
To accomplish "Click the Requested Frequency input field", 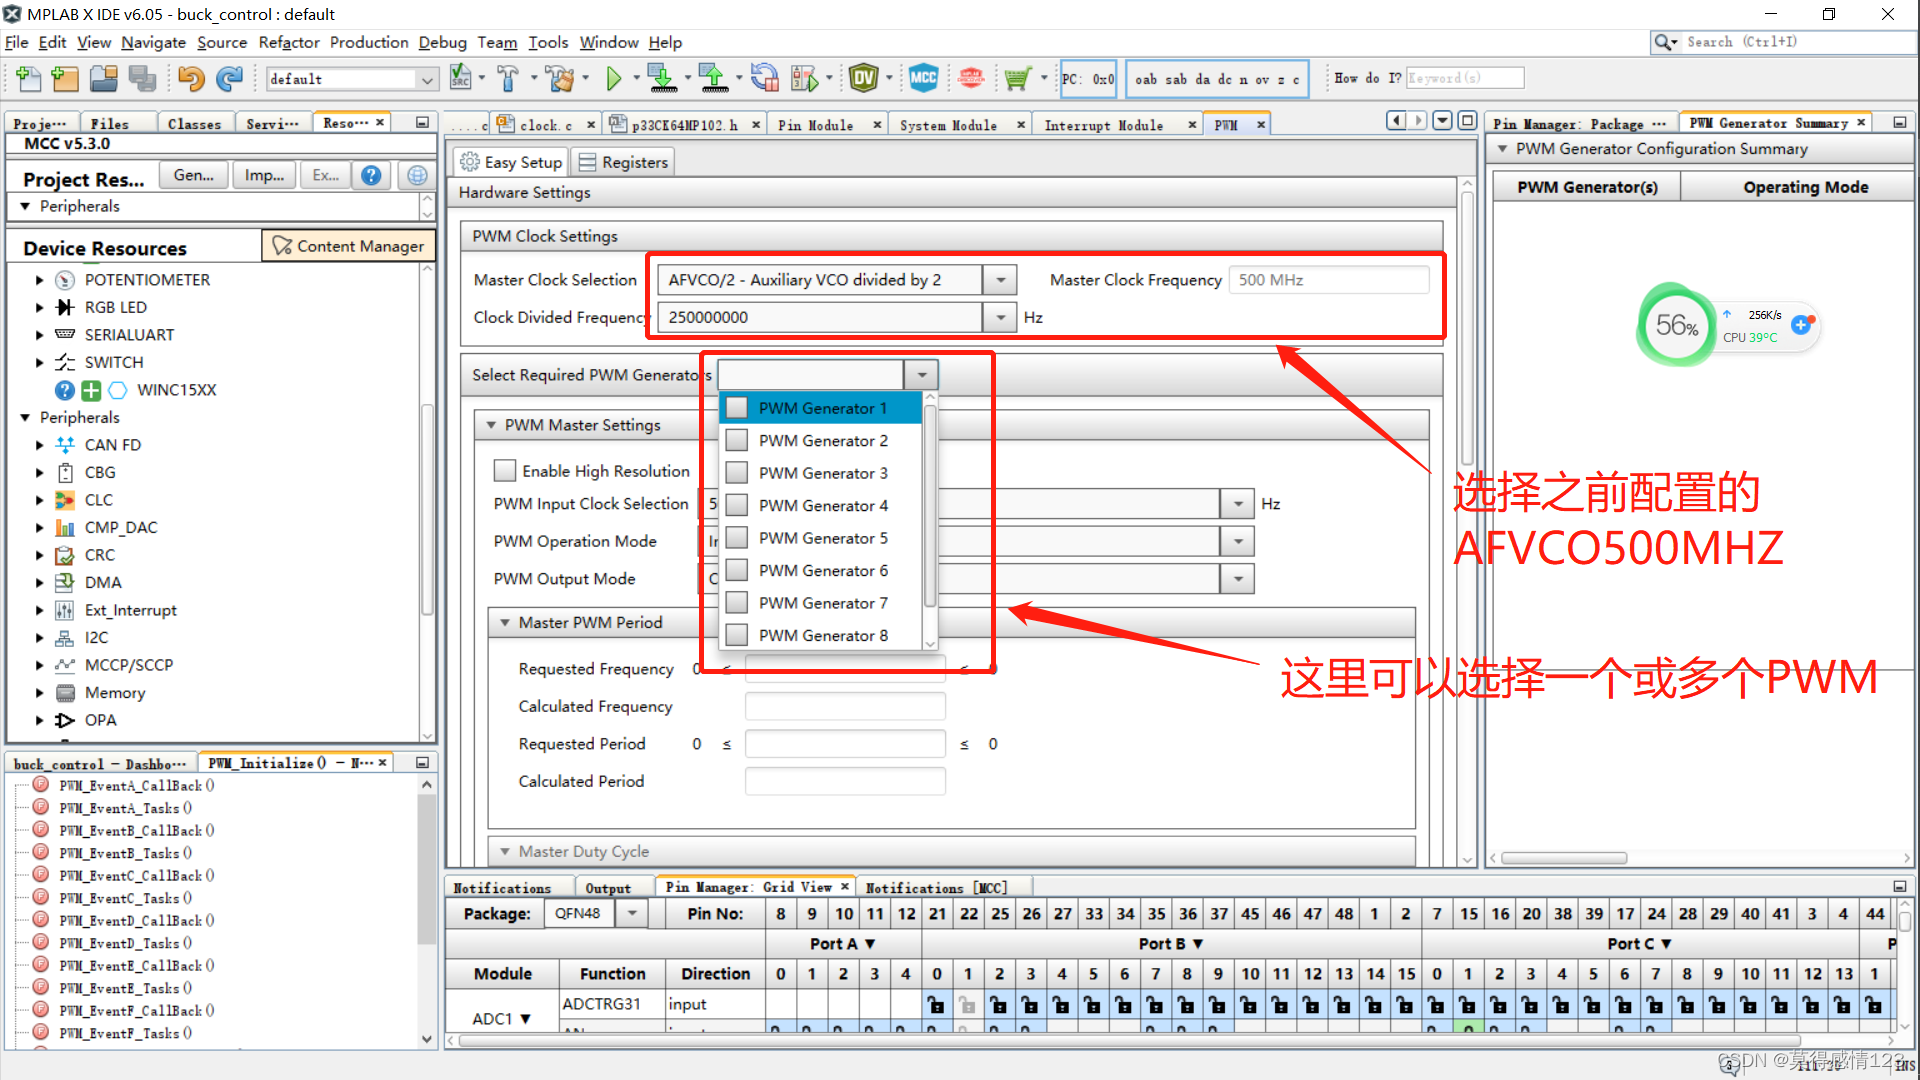I will point(845,668).
